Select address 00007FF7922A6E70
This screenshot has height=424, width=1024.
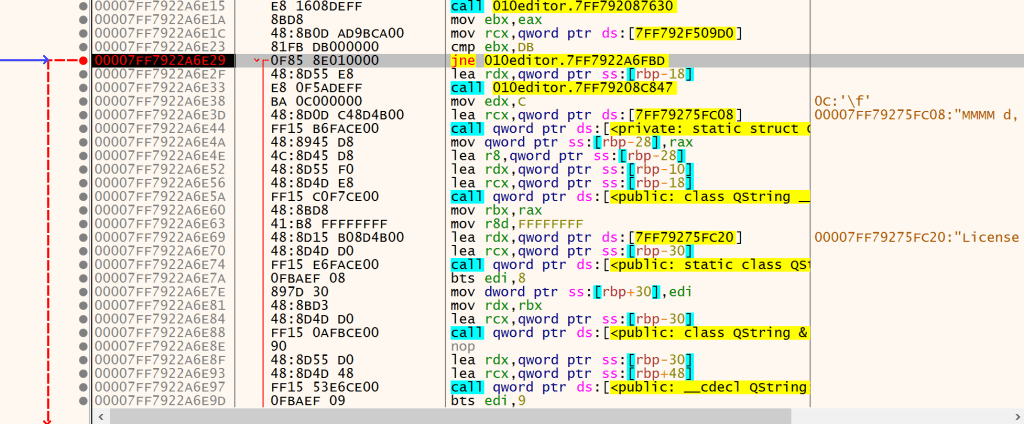click(160, 251)
